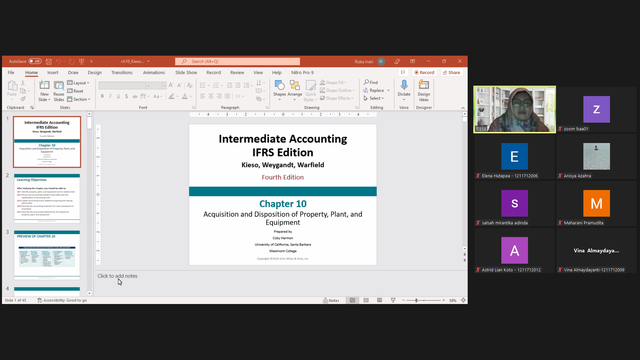Screen dimensions: 640x360
Task: Switch to the Animations tab
Action: point(154,72)
